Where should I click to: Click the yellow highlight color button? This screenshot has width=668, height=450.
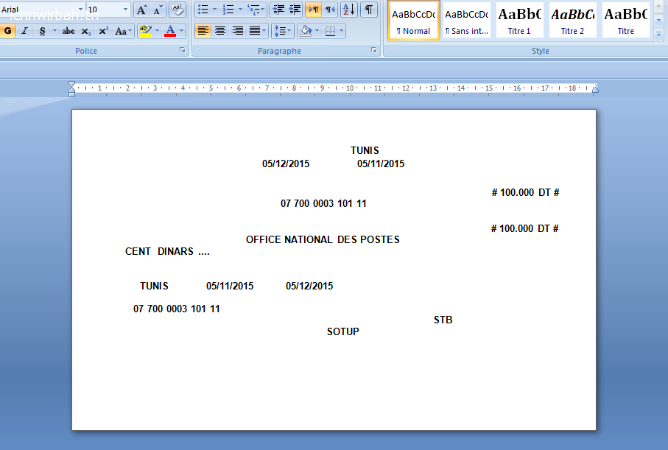[x=146, y=31]
